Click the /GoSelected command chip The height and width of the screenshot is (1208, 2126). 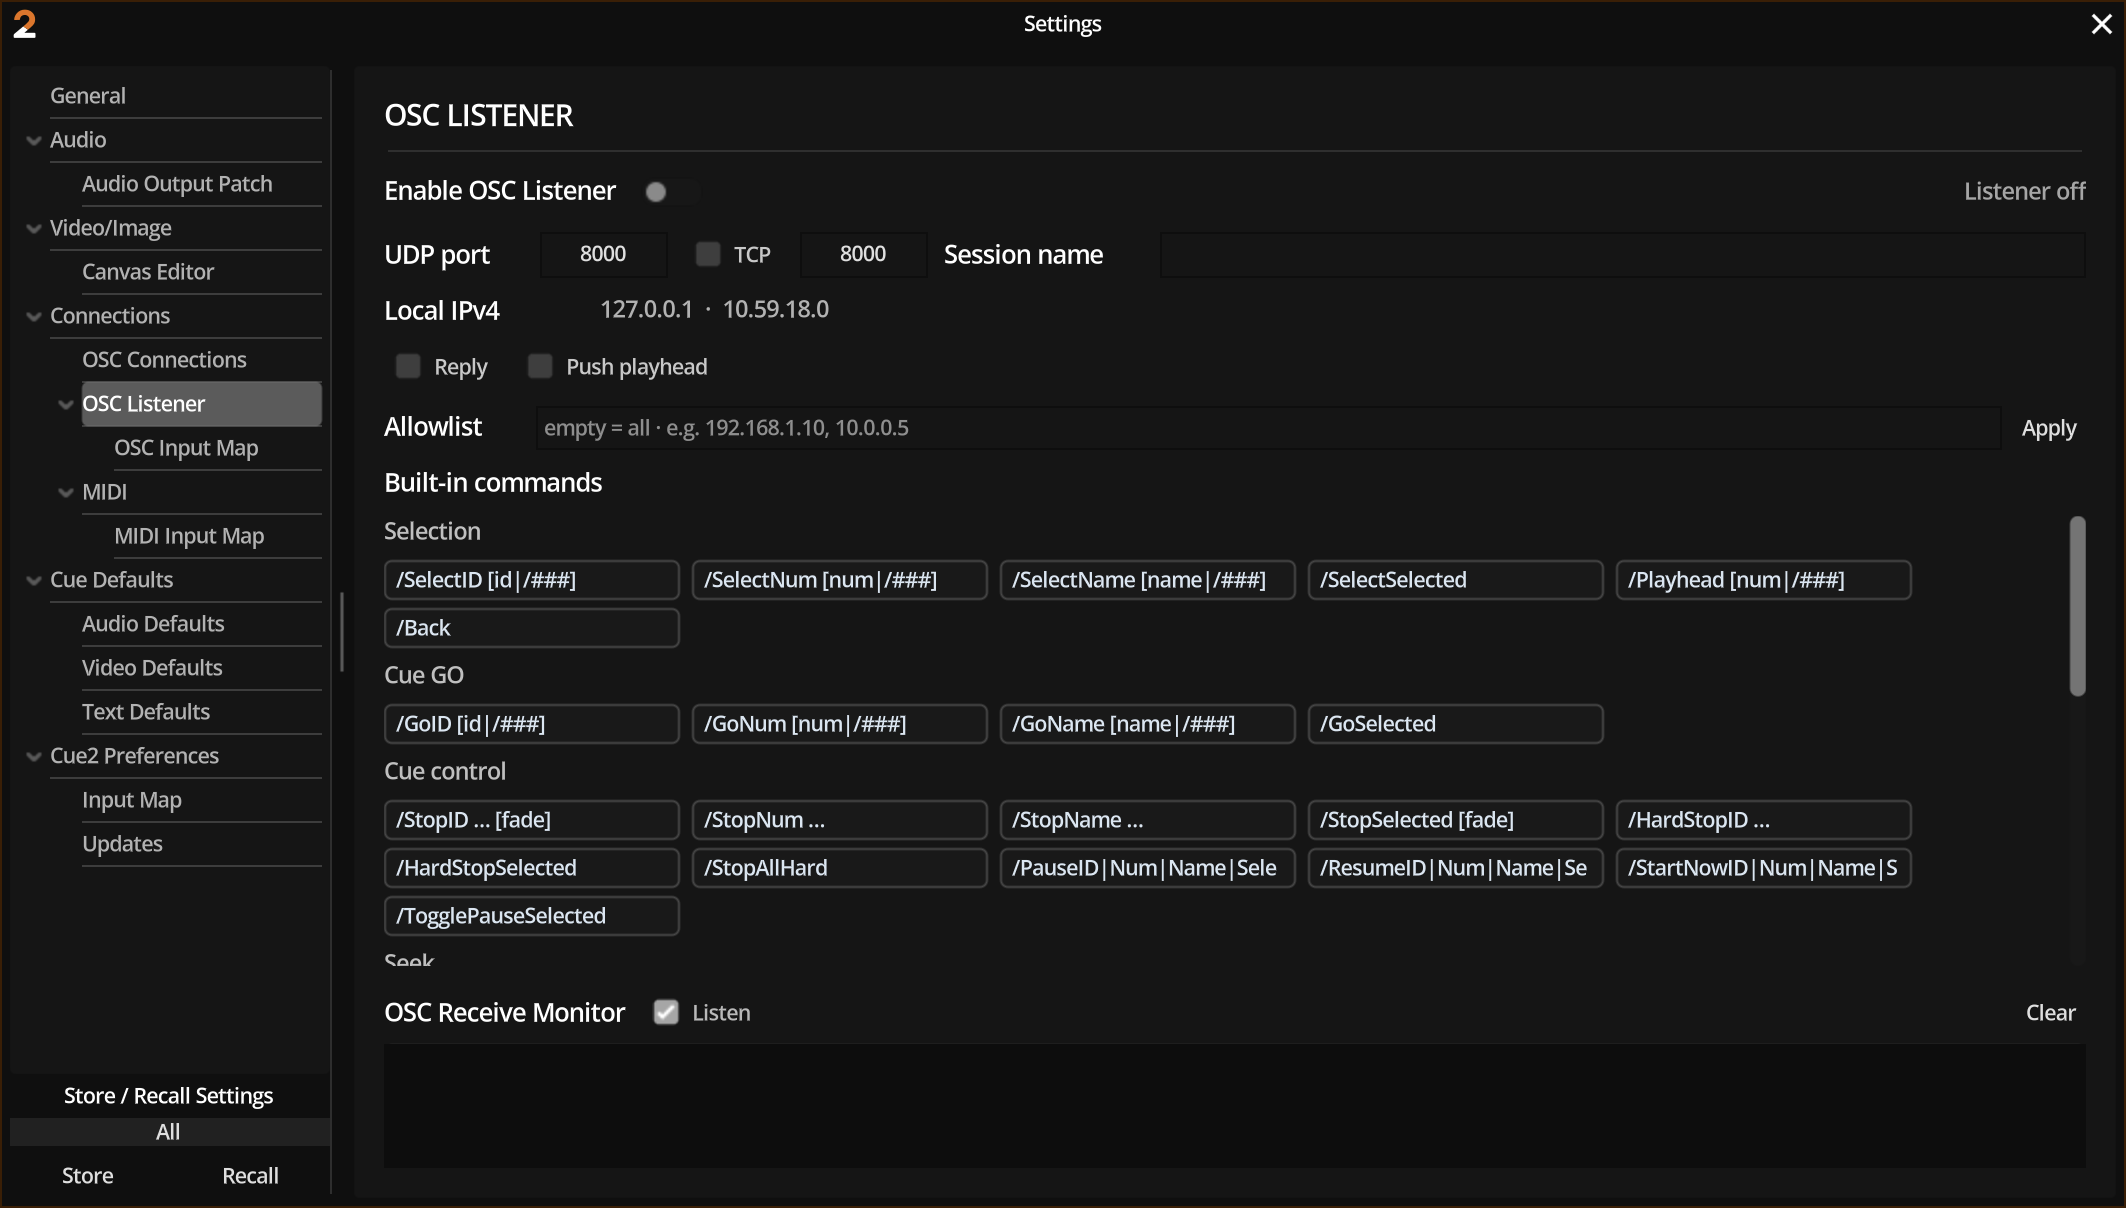coord(1456,724)
